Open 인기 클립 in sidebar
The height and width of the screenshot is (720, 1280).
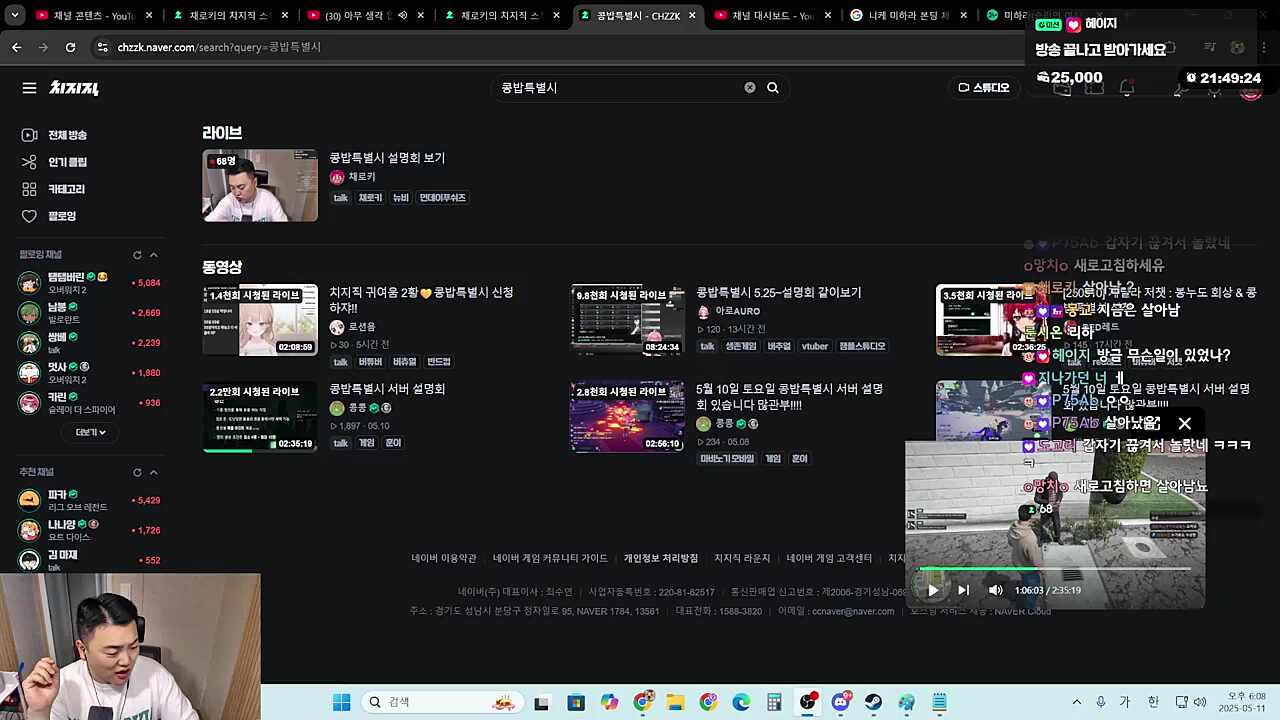click(x=67, y=162)
